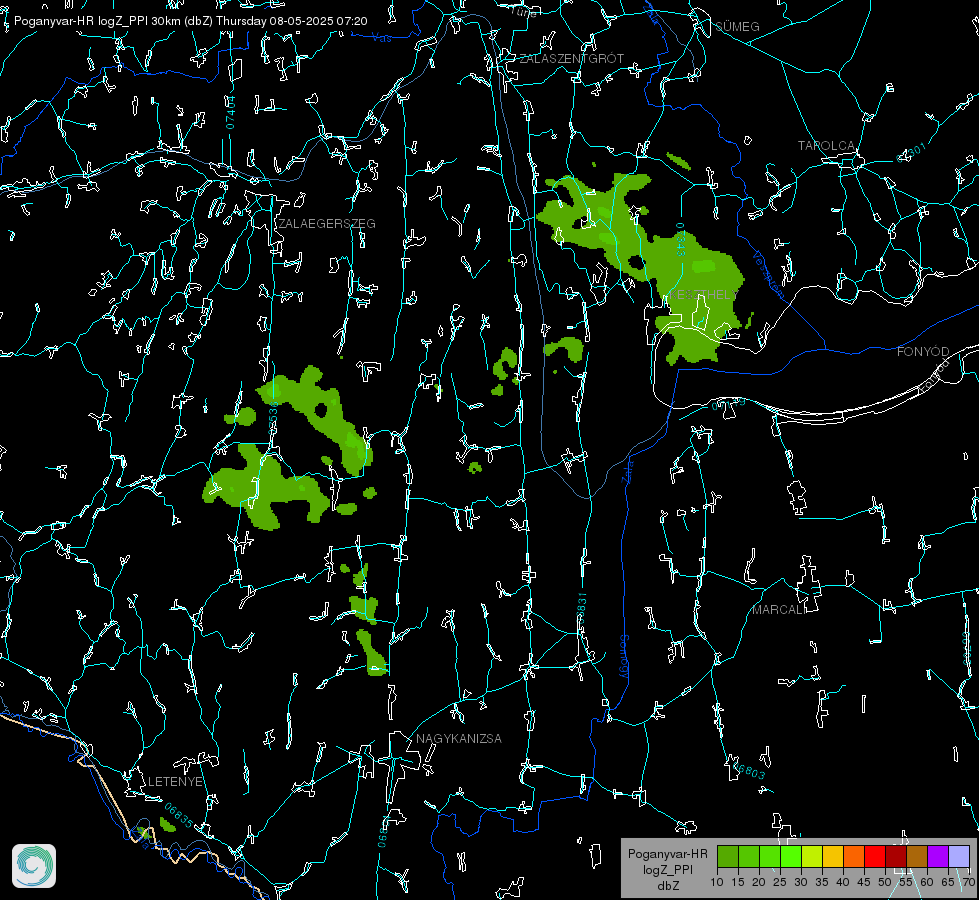
Task: Click the TAPOLCA town label
Action: coord(826,146)
